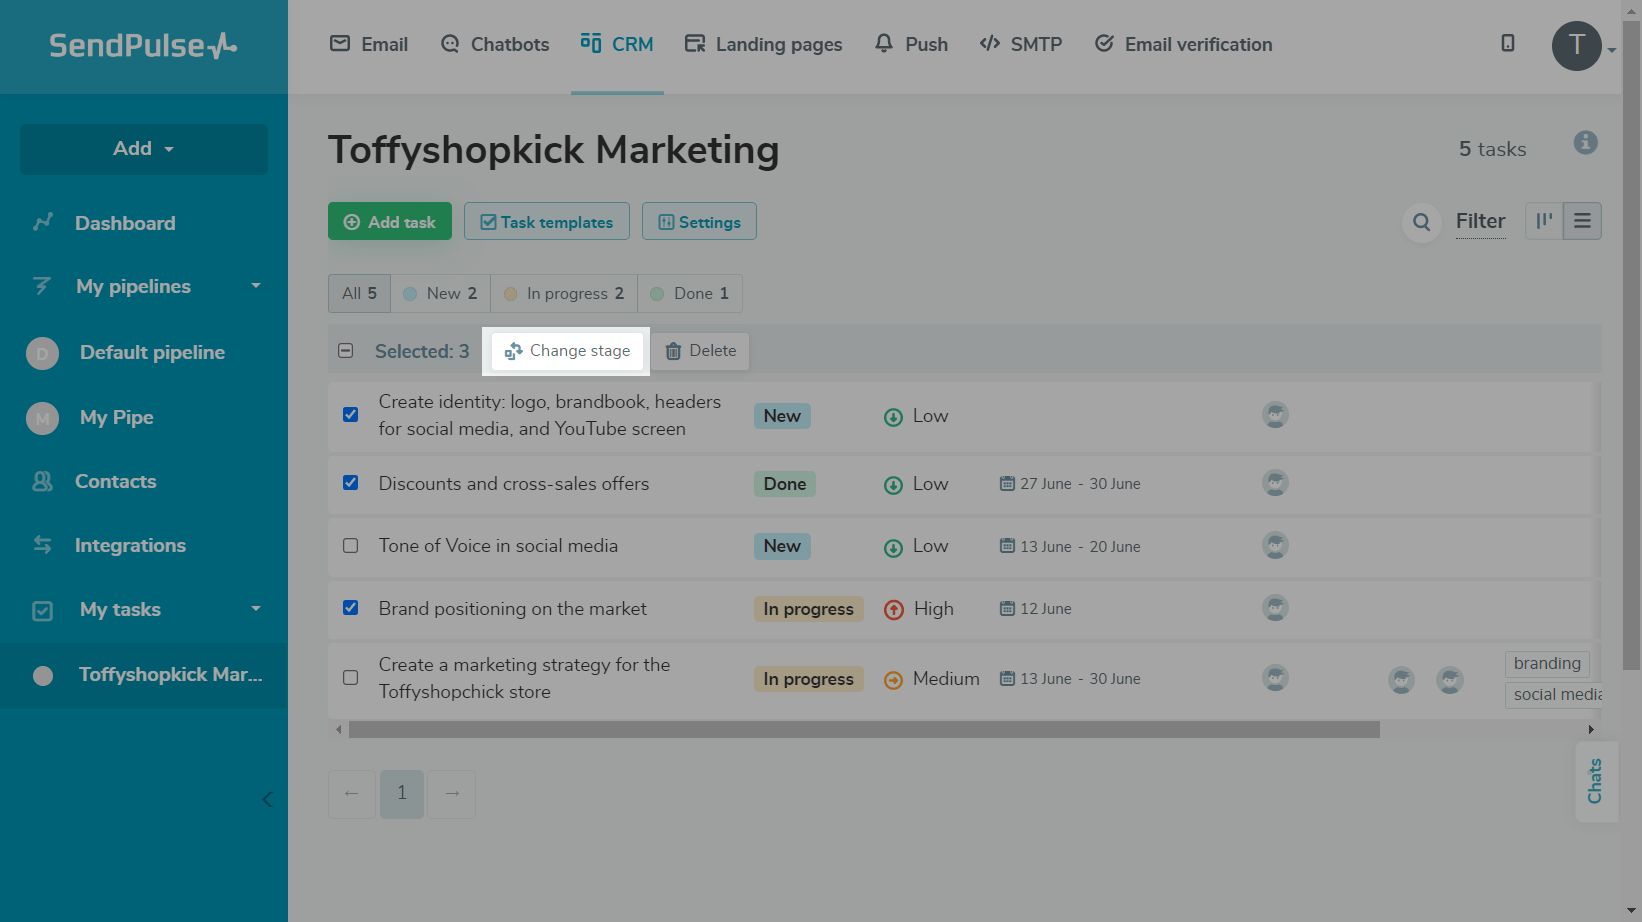Screen dimensions: 1642x922
Task: Click calendar icon for 27 June - 30 June
Action: click(1007, 483)
